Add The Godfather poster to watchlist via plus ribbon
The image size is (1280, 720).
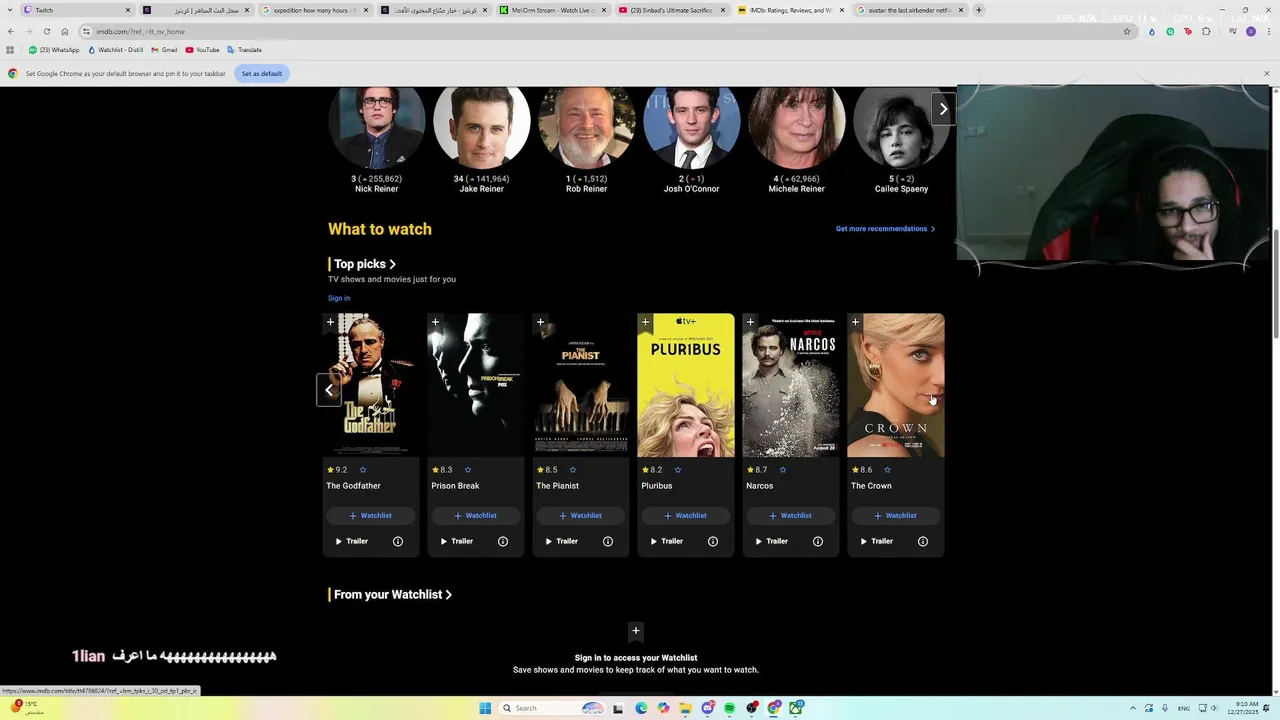click(x=331, y=323)
